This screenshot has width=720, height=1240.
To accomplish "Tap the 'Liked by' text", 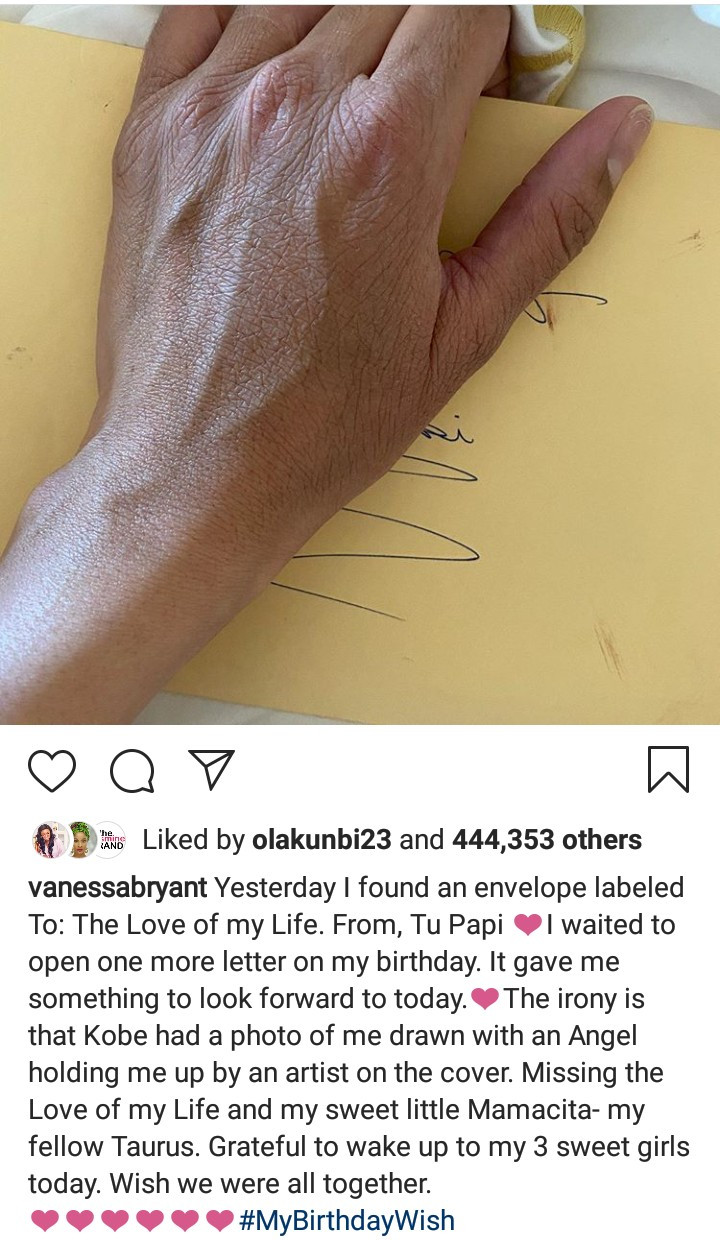I will tap(194, 840).
